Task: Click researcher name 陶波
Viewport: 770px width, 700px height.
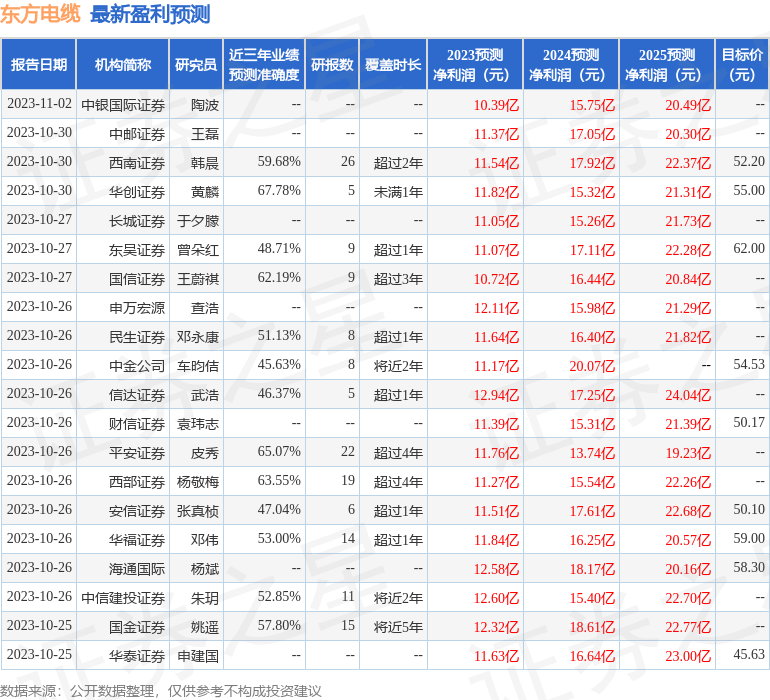Action: coord(205,105)
